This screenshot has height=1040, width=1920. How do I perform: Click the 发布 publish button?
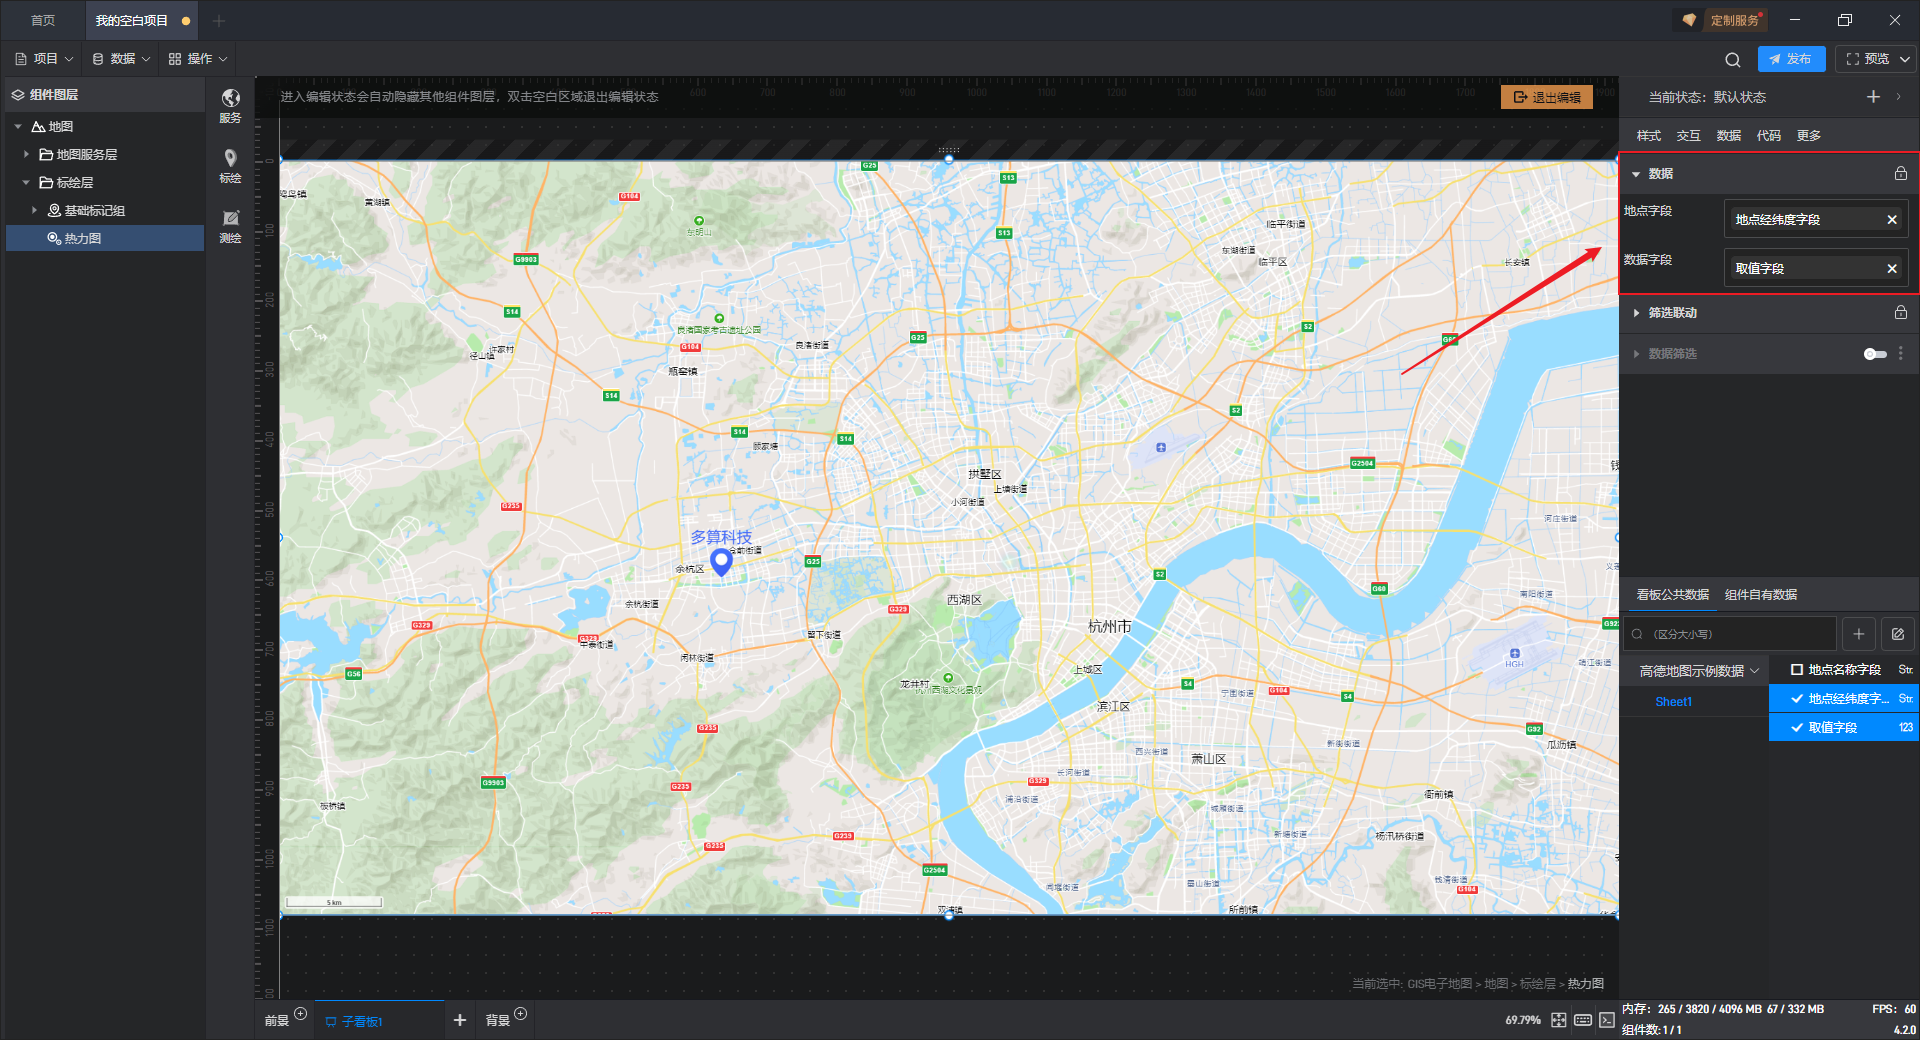[x=1791, y=59]
